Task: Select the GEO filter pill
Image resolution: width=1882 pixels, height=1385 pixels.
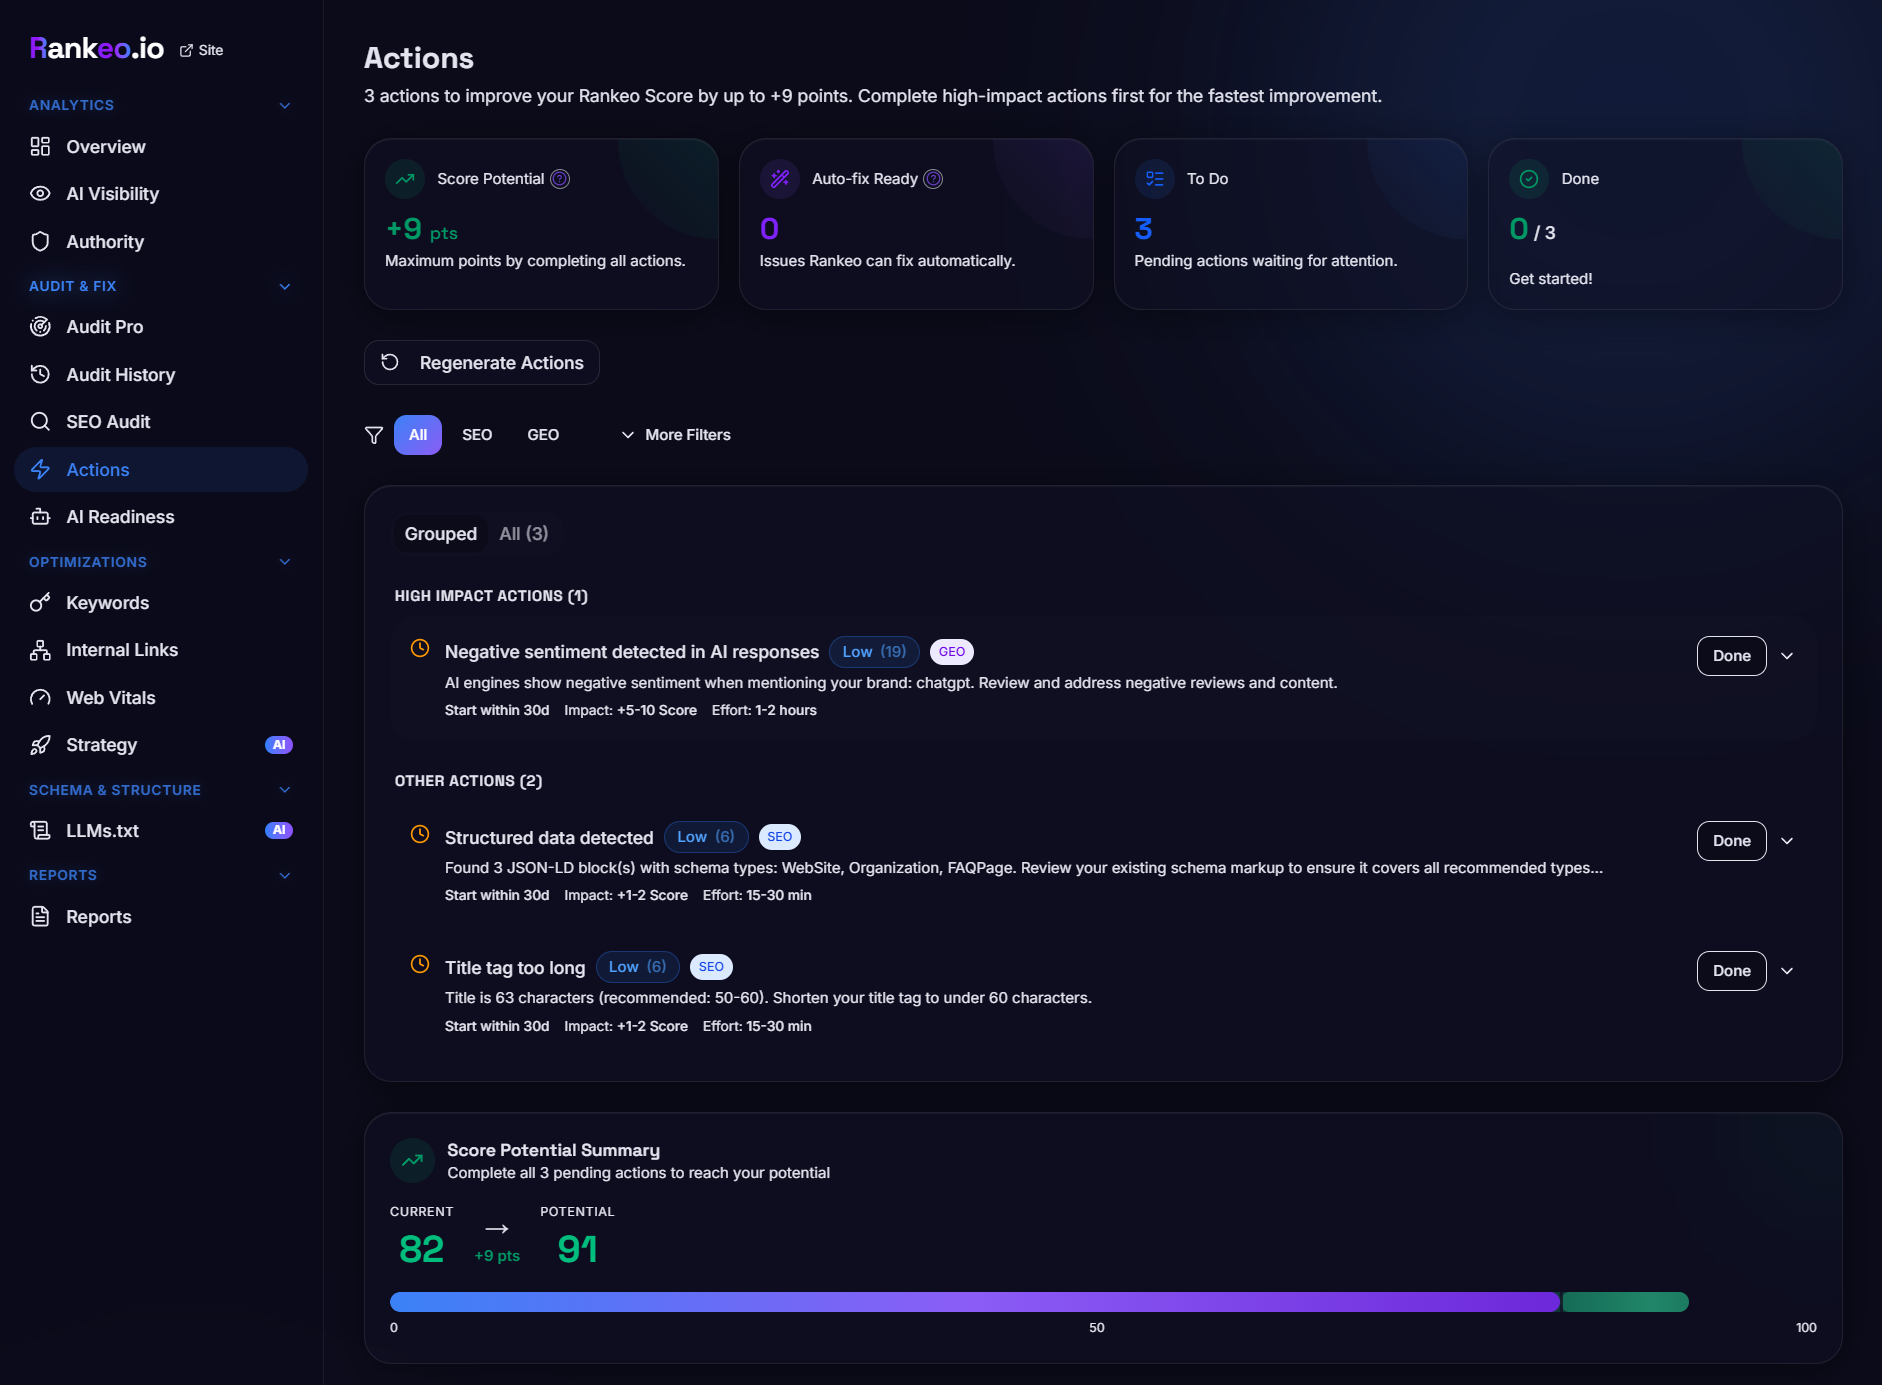Action: point(543,435)
